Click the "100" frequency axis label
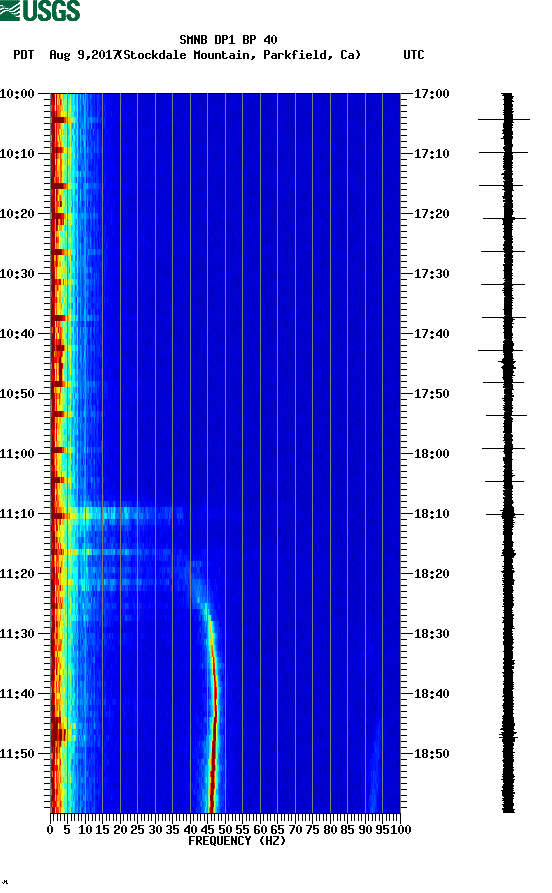The height and width of the screenshot is (893, 552). pyautogui.click(x=400, y=830)
